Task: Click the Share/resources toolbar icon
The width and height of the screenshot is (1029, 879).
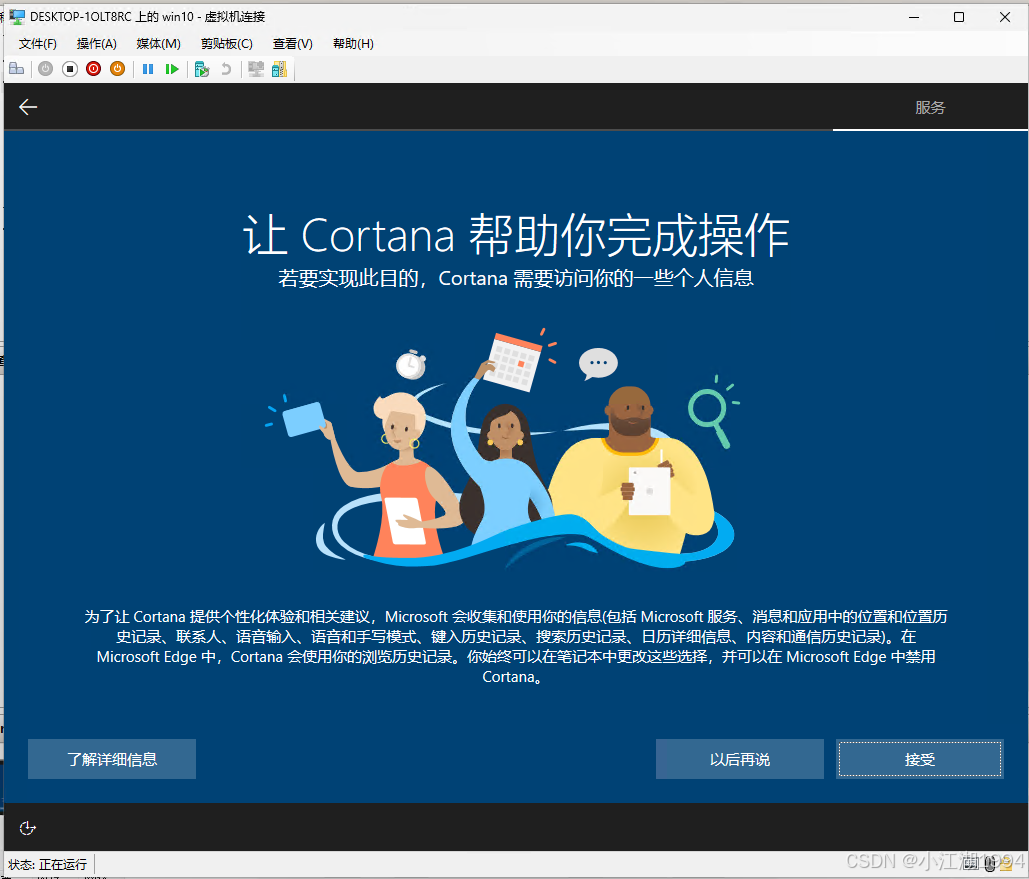Action: [x=280, y=69]
